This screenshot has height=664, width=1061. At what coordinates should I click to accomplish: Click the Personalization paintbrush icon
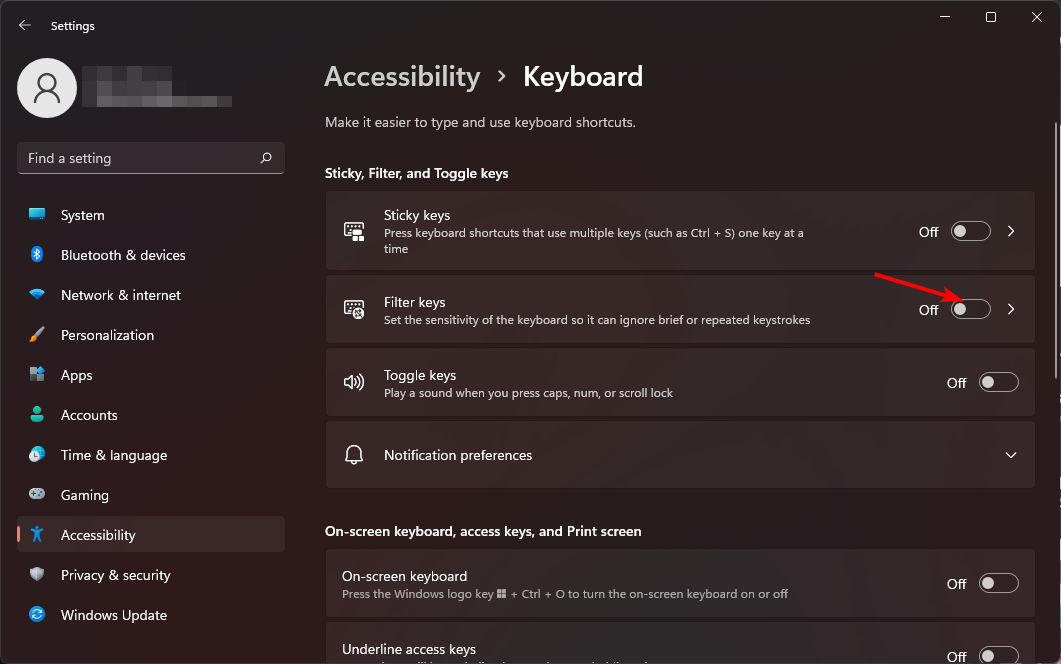(x=37, y=334)
